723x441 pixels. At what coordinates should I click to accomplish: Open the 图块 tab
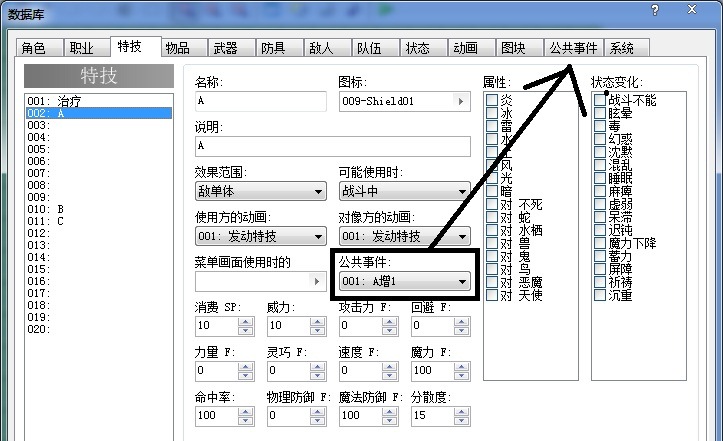click(x=518, y=48)
